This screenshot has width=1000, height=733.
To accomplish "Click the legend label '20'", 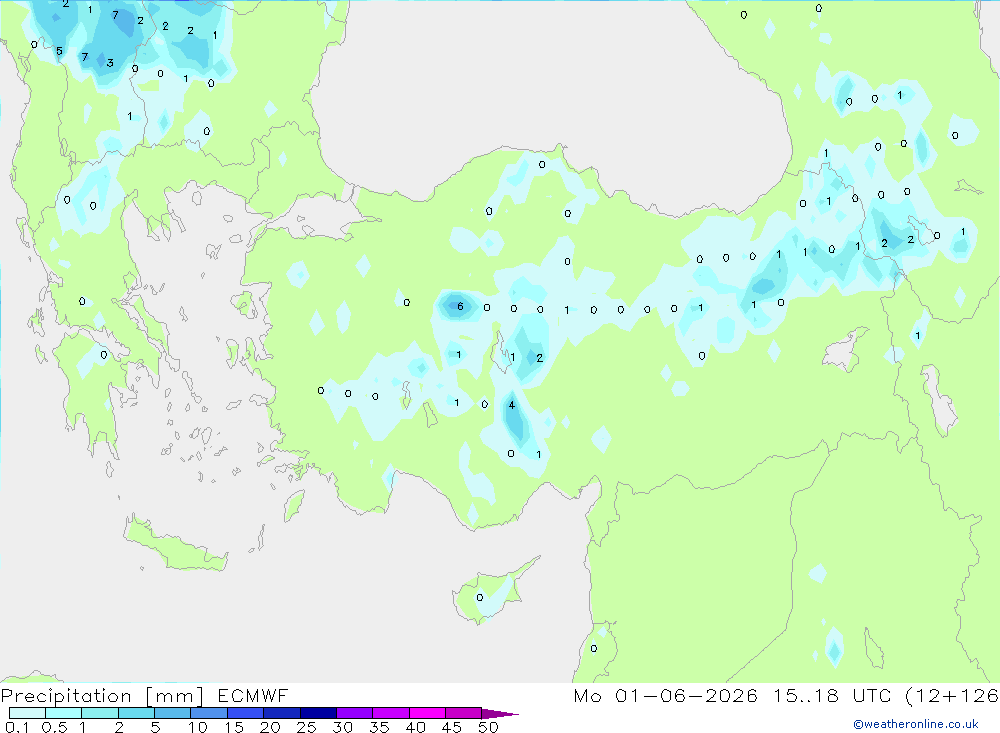I will click(270, 727).
